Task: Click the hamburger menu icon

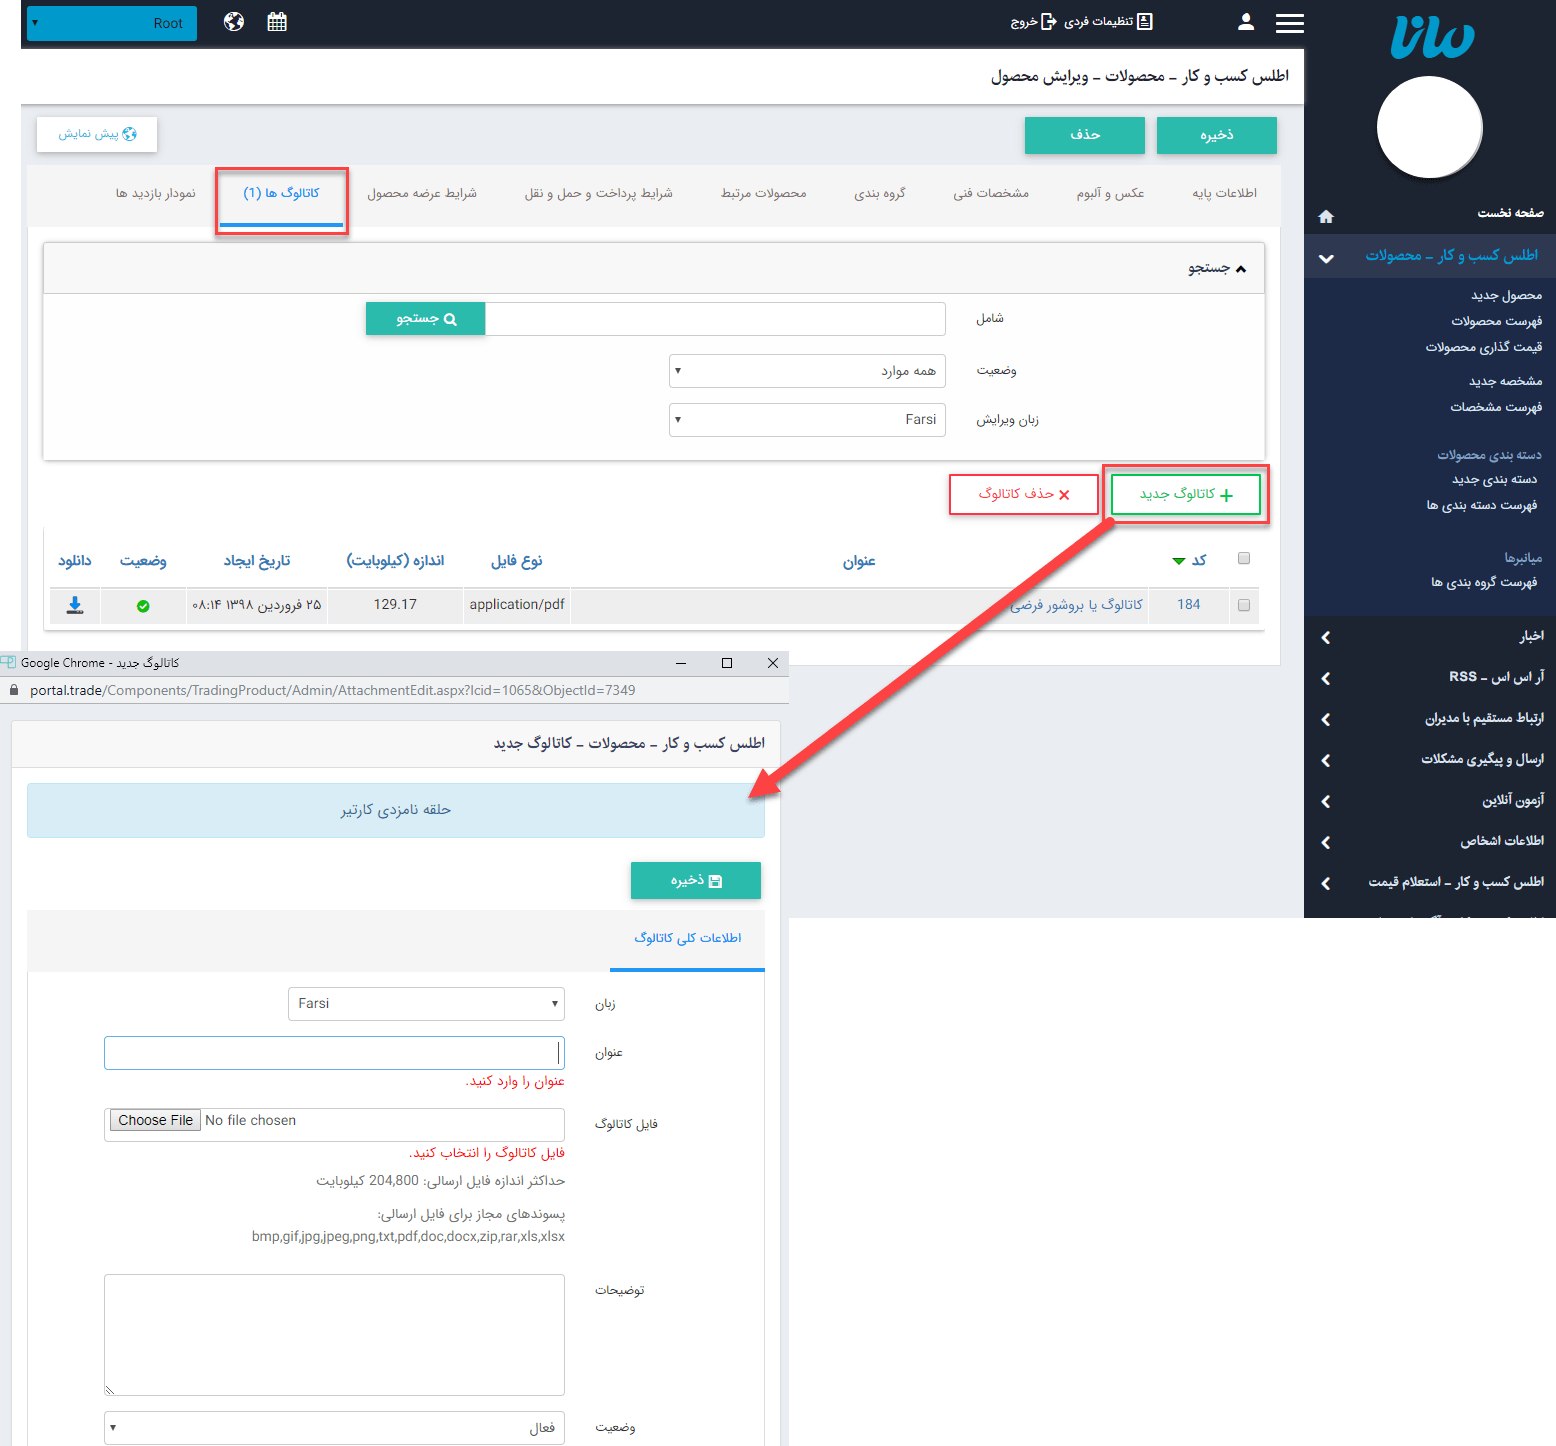Action: (x=1289, y=23)
